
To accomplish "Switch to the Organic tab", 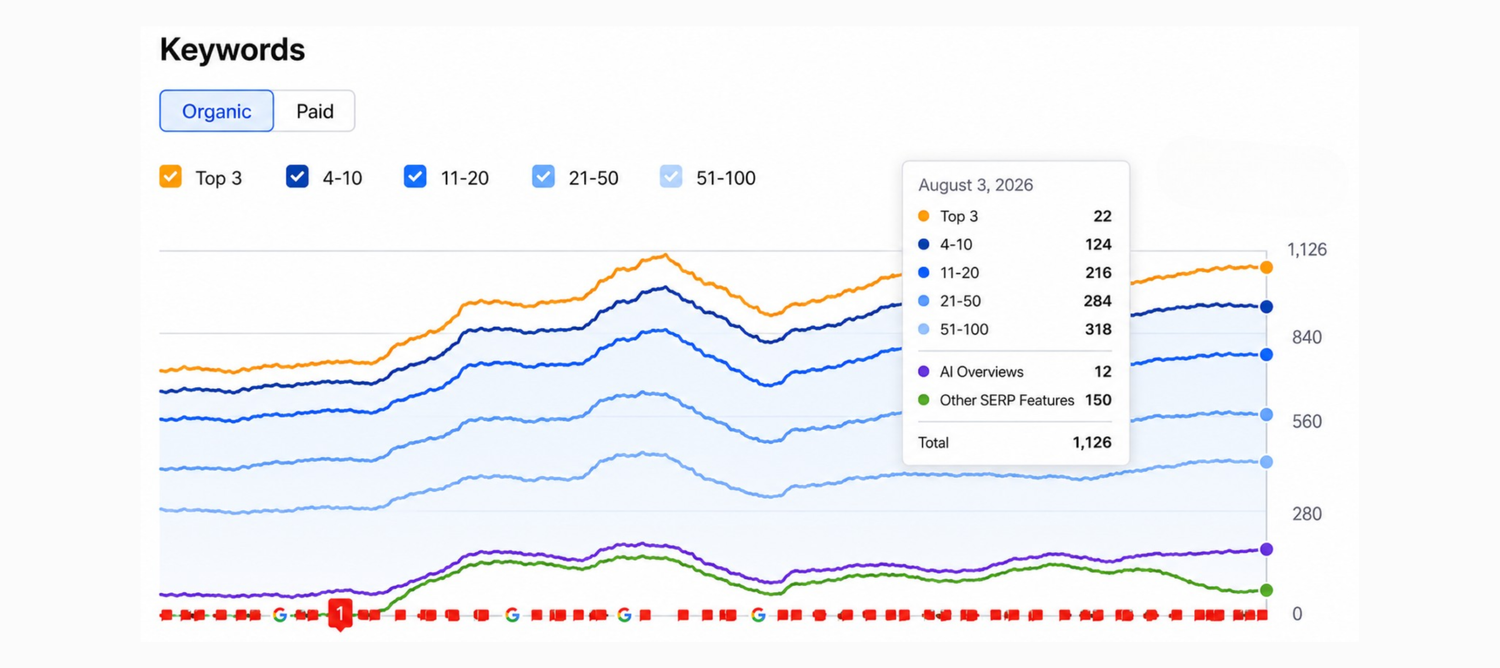I will point(217,111).
